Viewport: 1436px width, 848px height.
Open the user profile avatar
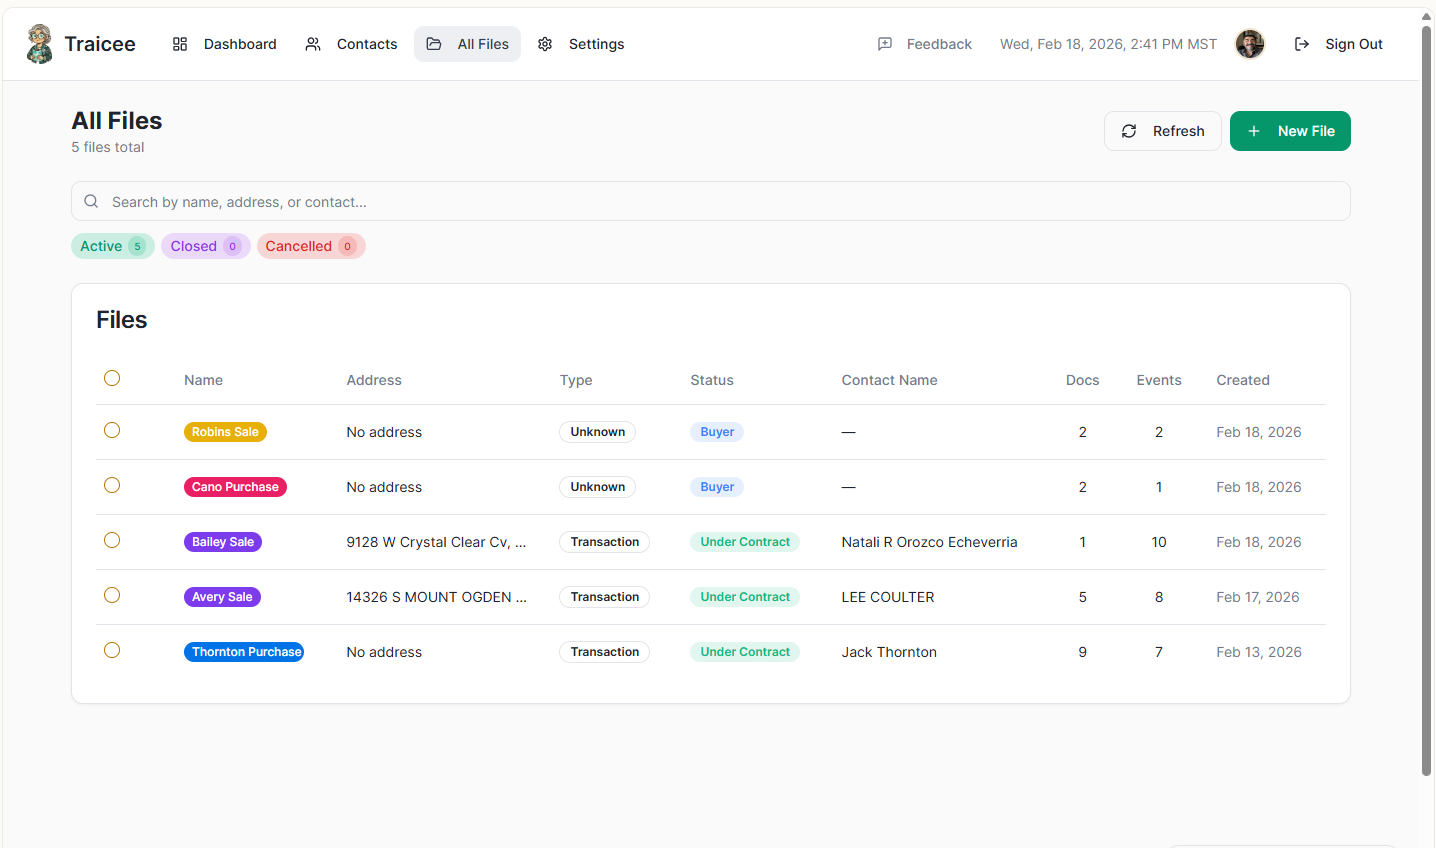coord(1250,44)
